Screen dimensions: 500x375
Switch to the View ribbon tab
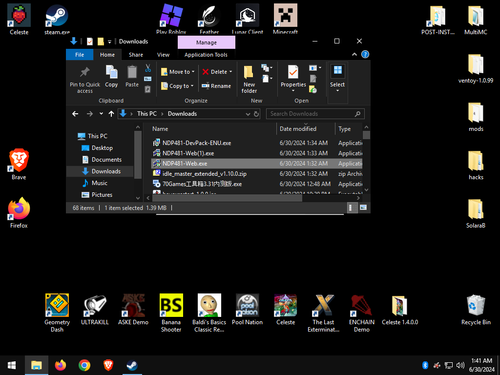tap(163, 55)
